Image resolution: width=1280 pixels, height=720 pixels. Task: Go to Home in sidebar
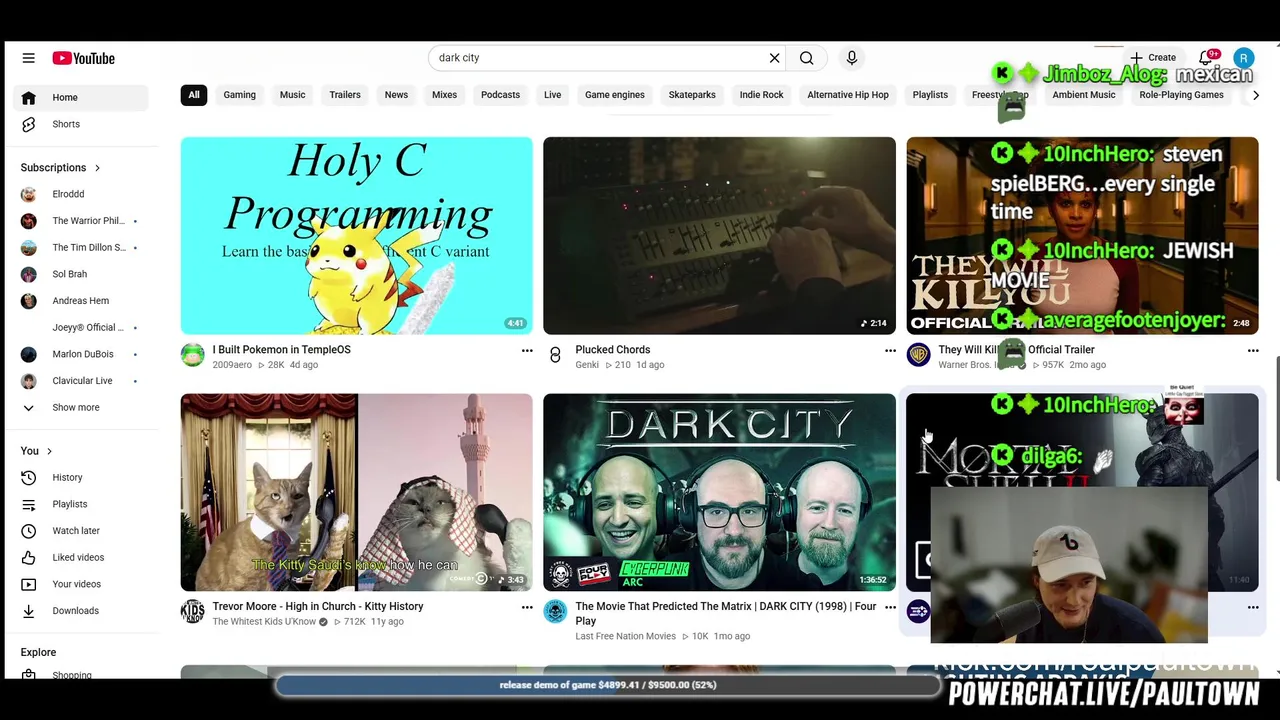click(x=81, y=97)
